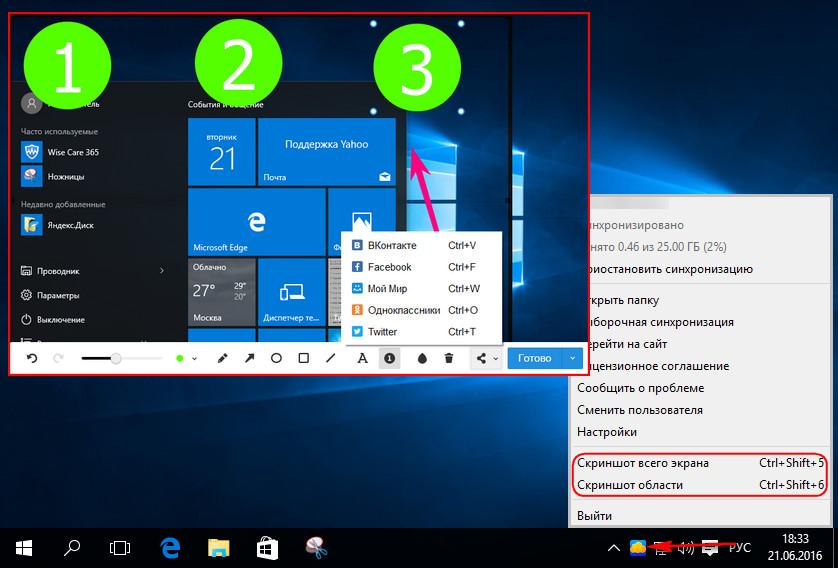Share to Twitter
Image resolution: width=838 pixels, height=568 pixels.
(x=421, y=332)
